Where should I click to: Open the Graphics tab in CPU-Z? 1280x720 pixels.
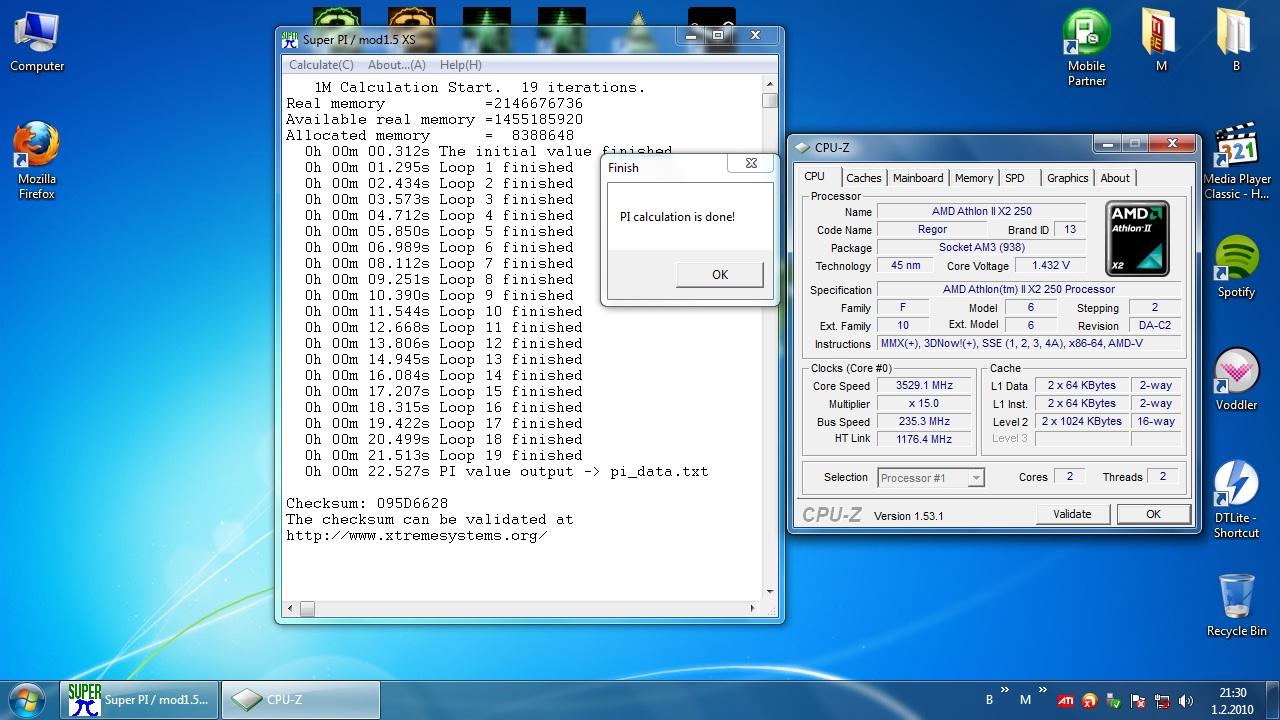click(x=1067, y=178)
